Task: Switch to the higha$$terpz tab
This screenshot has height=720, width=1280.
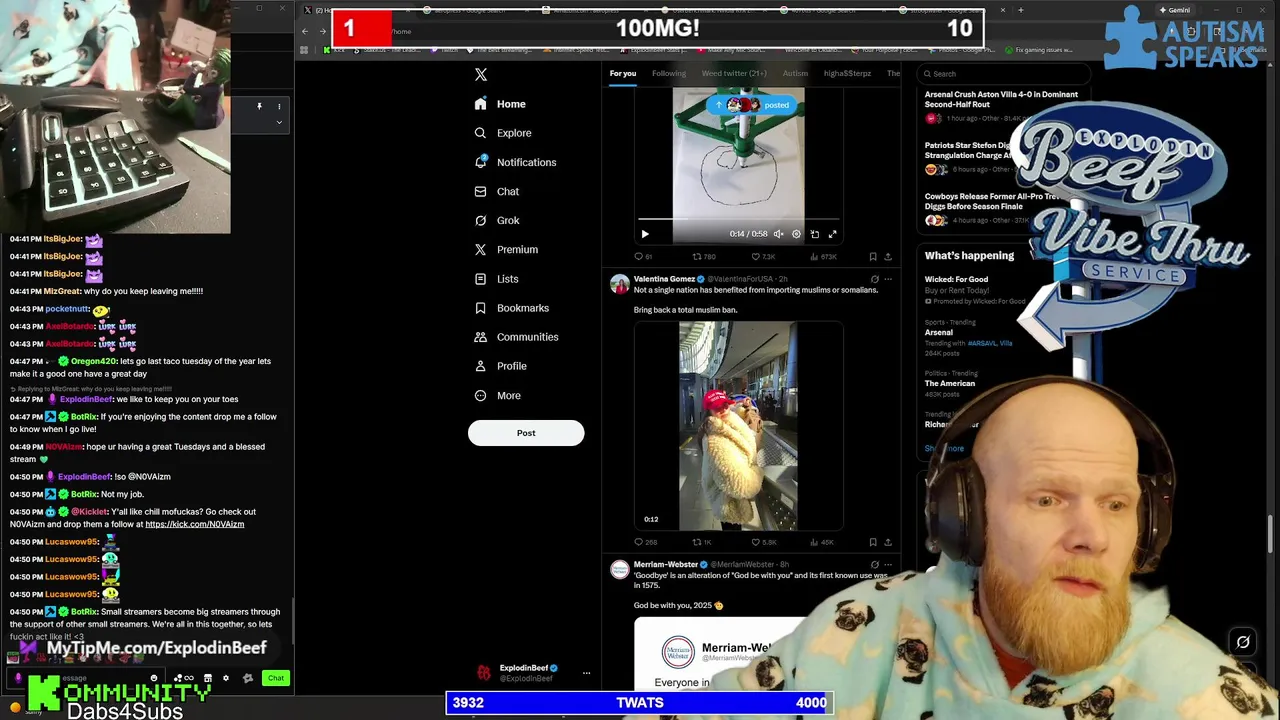Action: pos(847,73)
